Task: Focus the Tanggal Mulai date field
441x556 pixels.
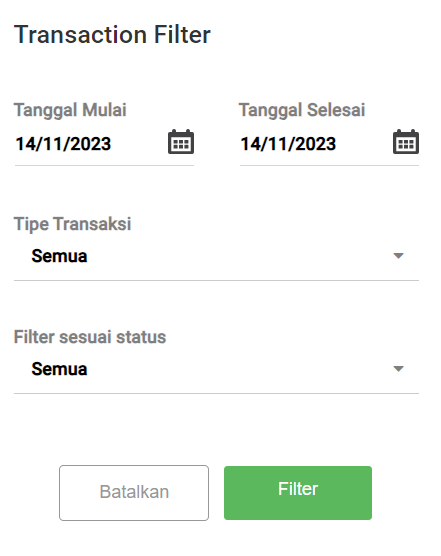Action: pyautogui.click(x=104, y=144)
